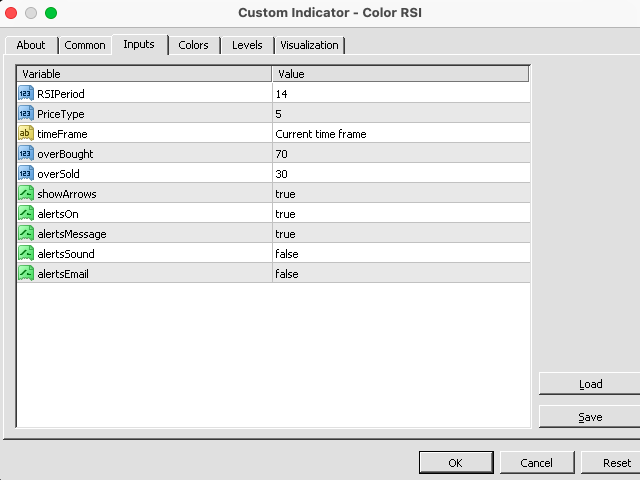Load a preset with the Load button
640x480 pixels.
click(x=590, y=384)
